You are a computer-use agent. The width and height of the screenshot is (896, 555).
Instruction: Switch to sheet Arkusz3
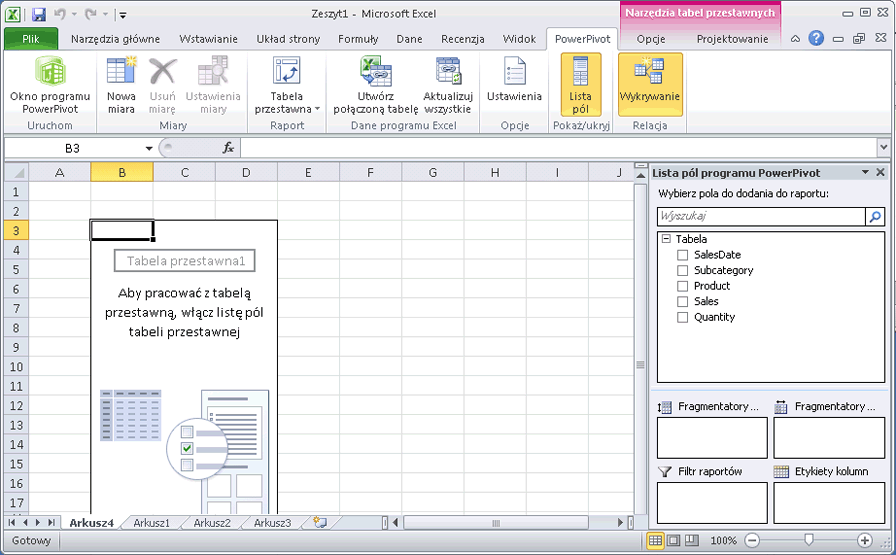tap(273, 522)
